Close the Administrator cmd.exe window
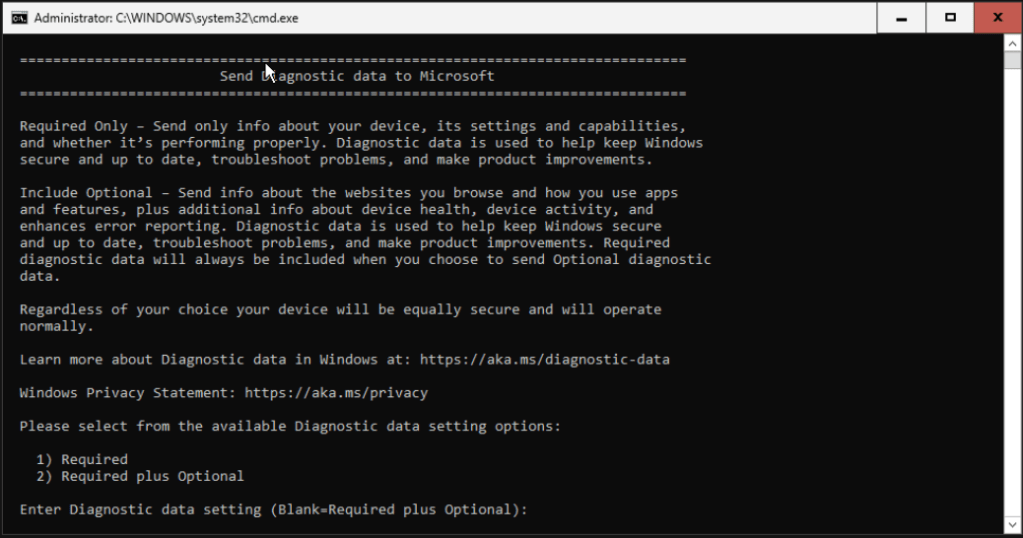Screen dimensions: 1023x538 point(999,18)
